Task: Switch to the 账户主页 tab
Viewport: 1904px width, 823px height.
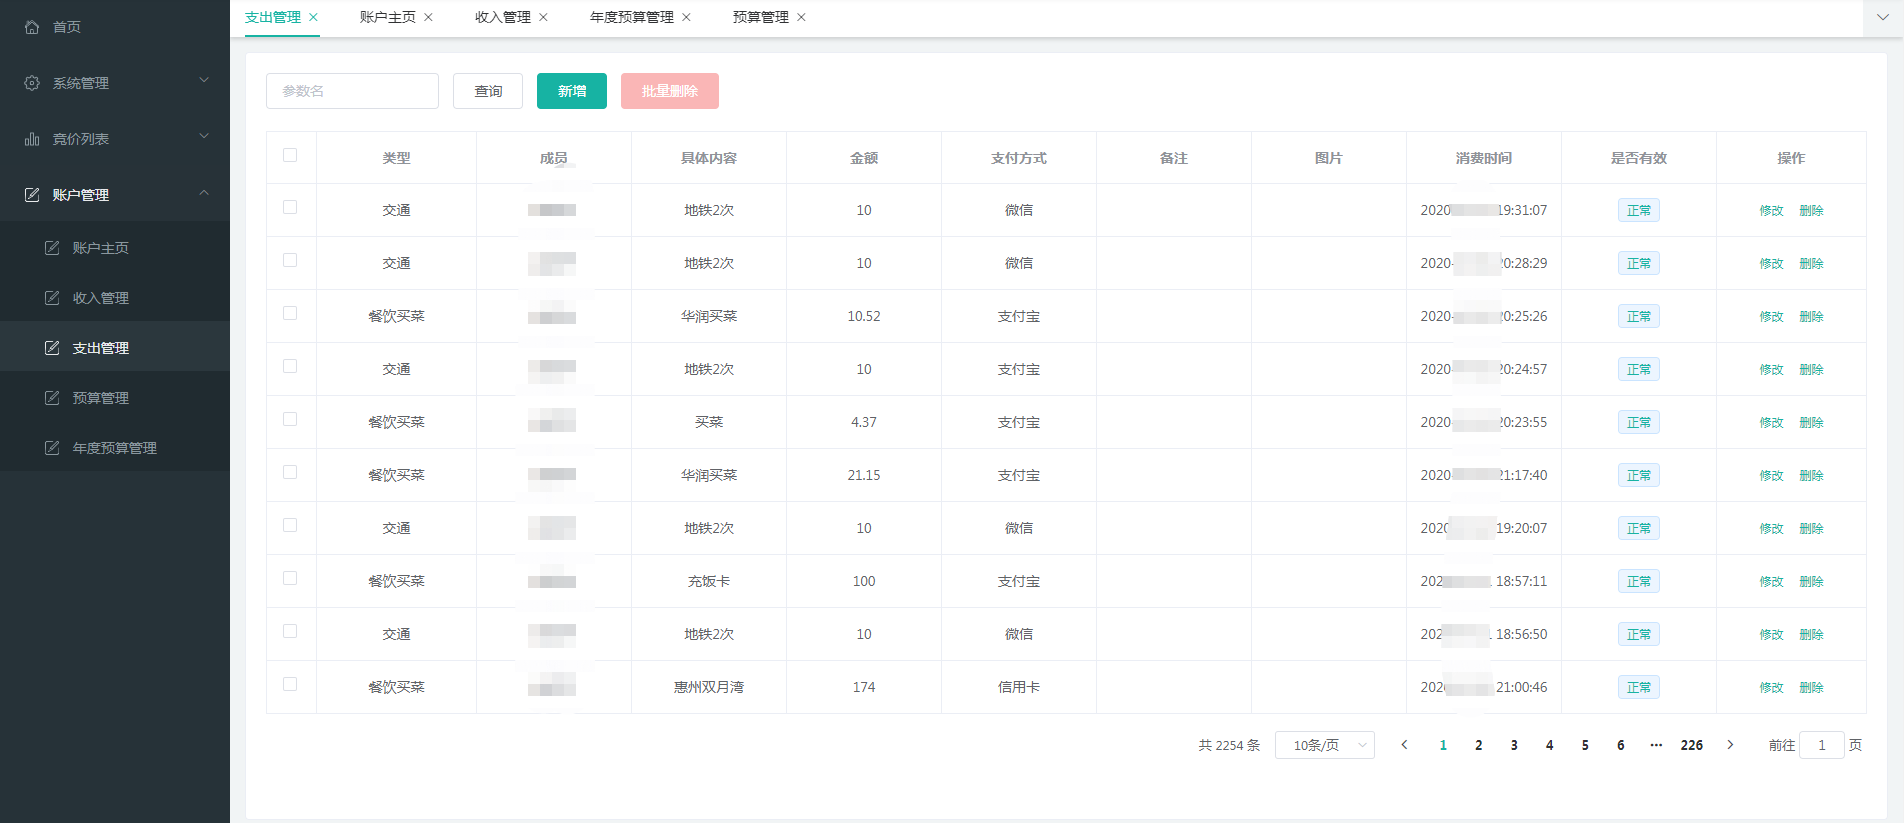Action: tap(388, 17)
